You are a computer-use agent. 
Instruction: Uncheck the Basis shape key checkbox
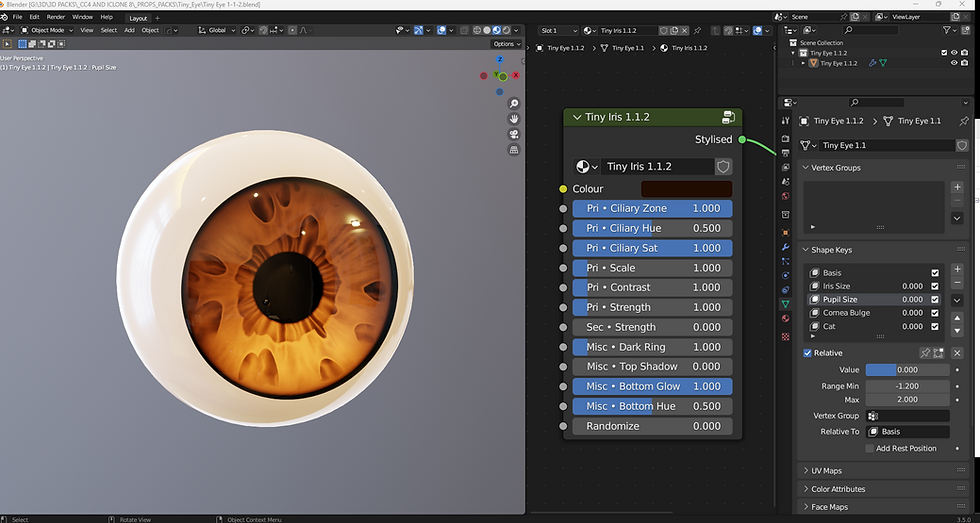click(935, 273)
